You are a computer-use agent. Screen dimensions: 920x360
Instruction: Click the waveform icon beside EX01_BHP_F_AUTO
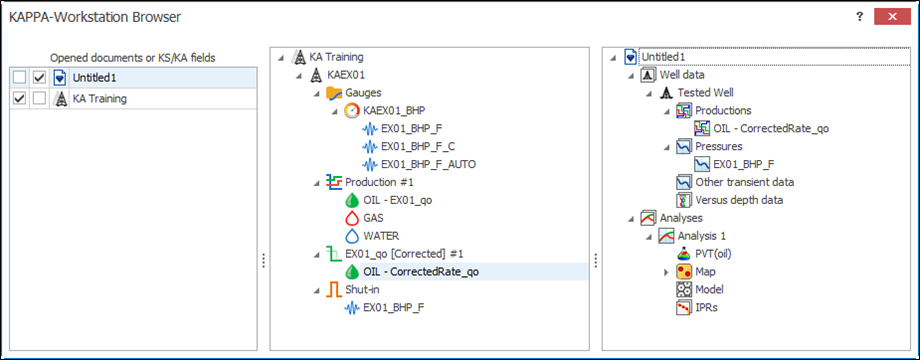pos(370,164)
